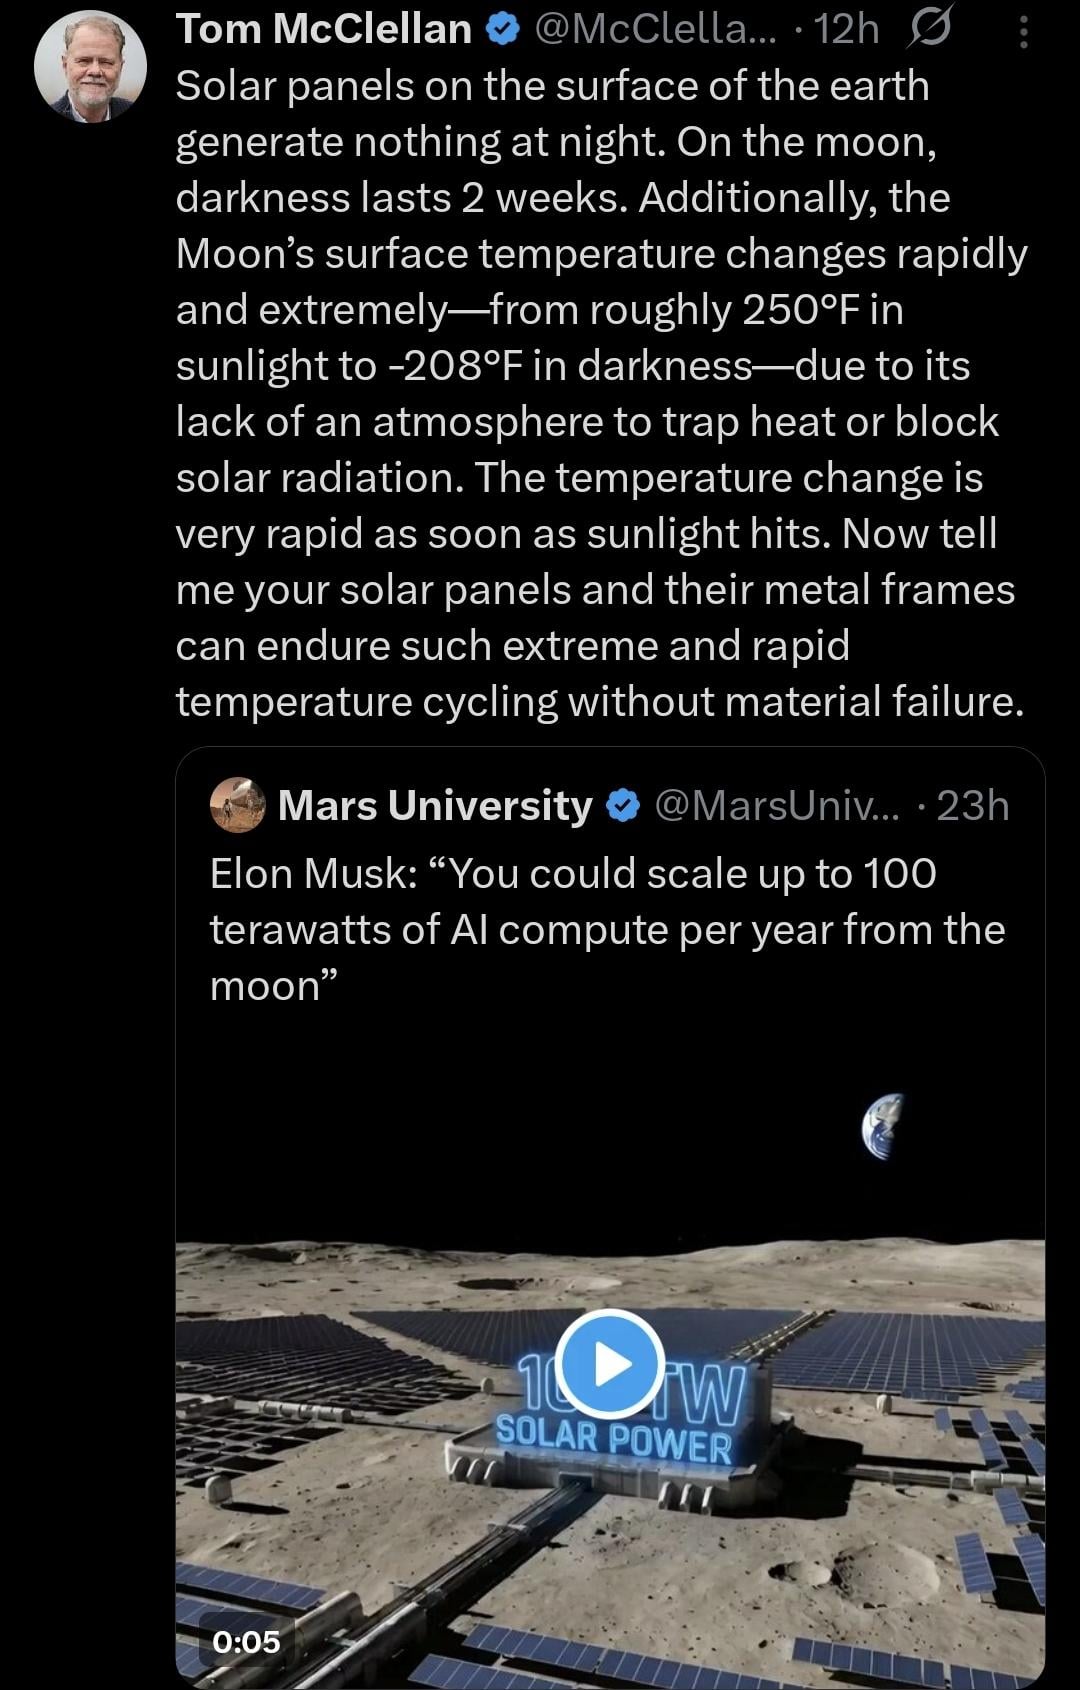Click the 12h post timestamp
1080x1690 pixels.
[x=846, y=31]
